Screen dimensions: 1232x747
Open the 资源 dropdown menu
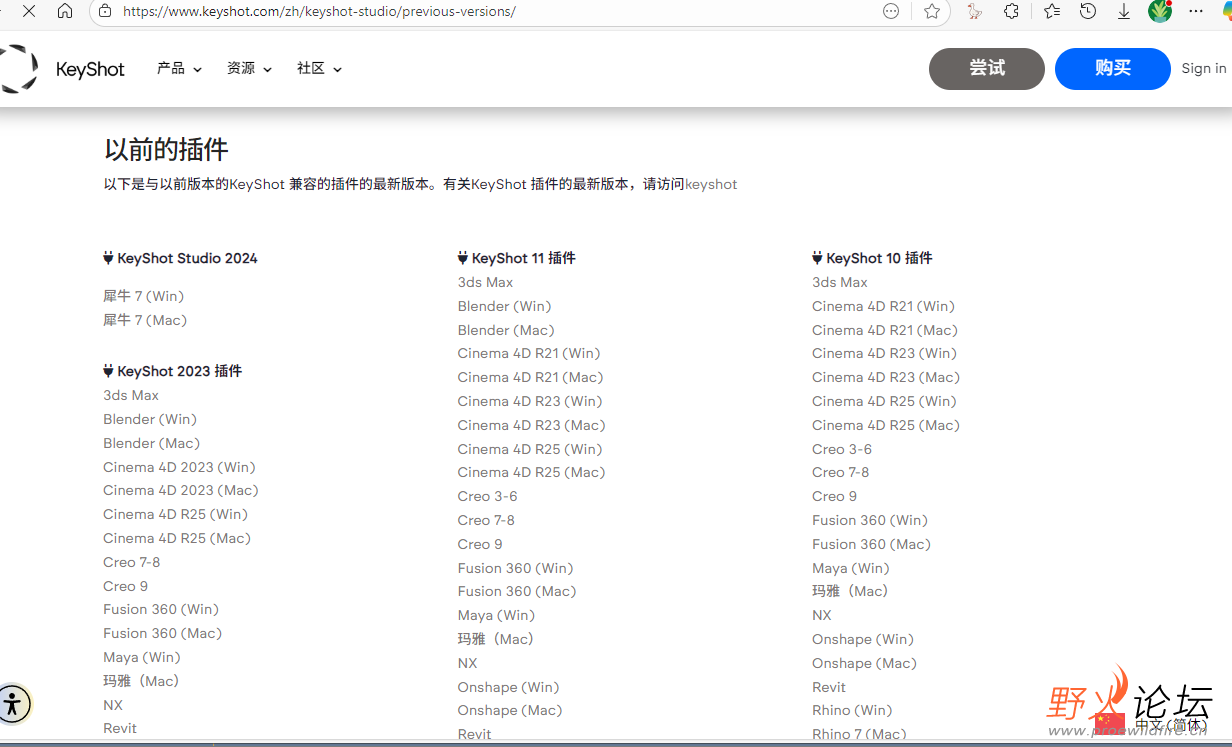tap(248, 69)
